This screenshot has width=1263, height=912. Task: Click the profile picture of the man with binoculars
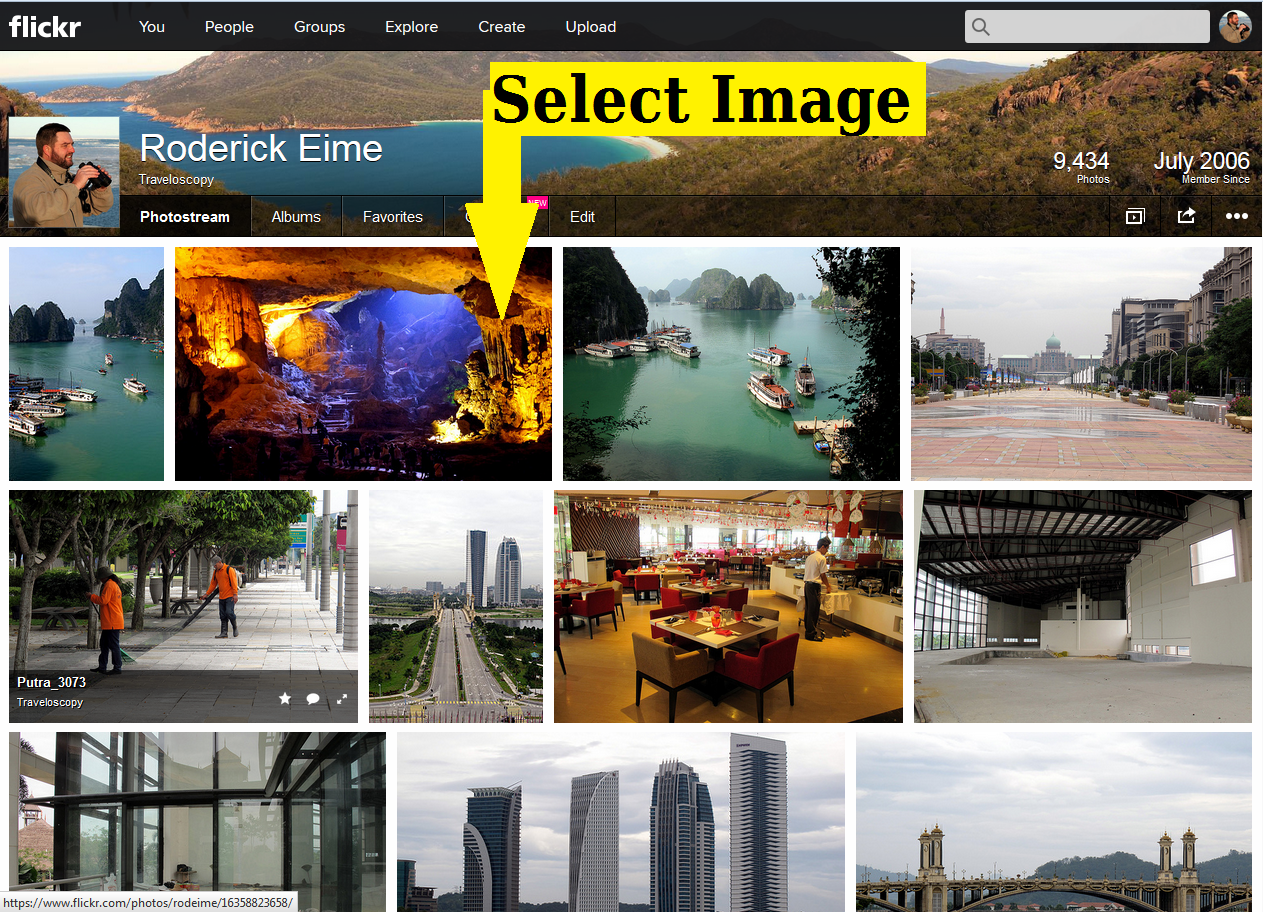[x=64, y=172]
